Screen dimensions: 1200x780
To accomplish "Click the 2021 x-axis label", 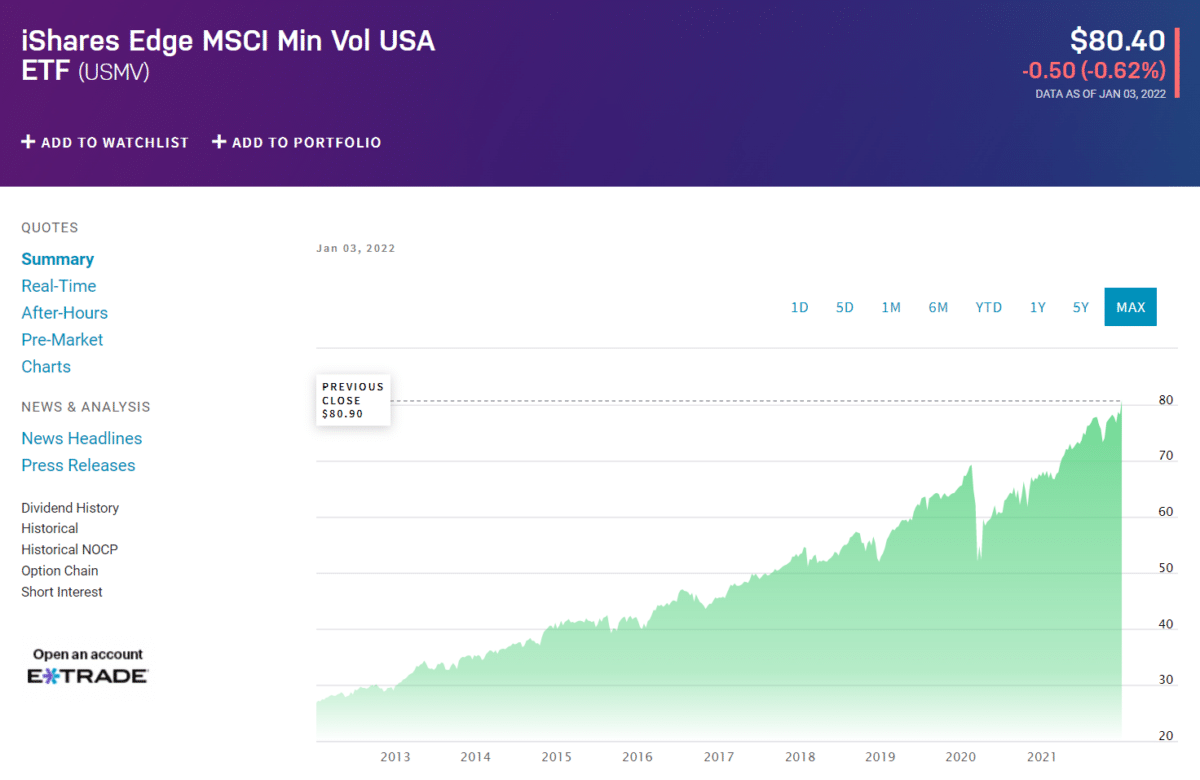I will [x=1042, y=757].
